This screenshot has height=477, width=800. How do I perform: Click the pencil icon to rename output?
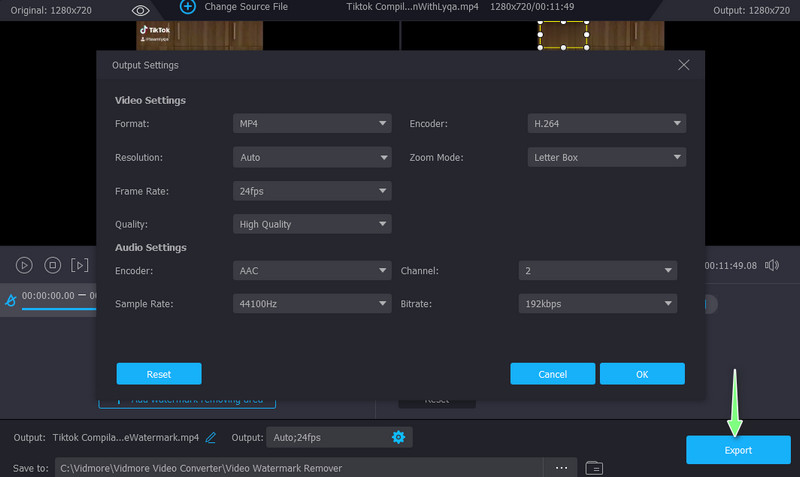point(211,438)
